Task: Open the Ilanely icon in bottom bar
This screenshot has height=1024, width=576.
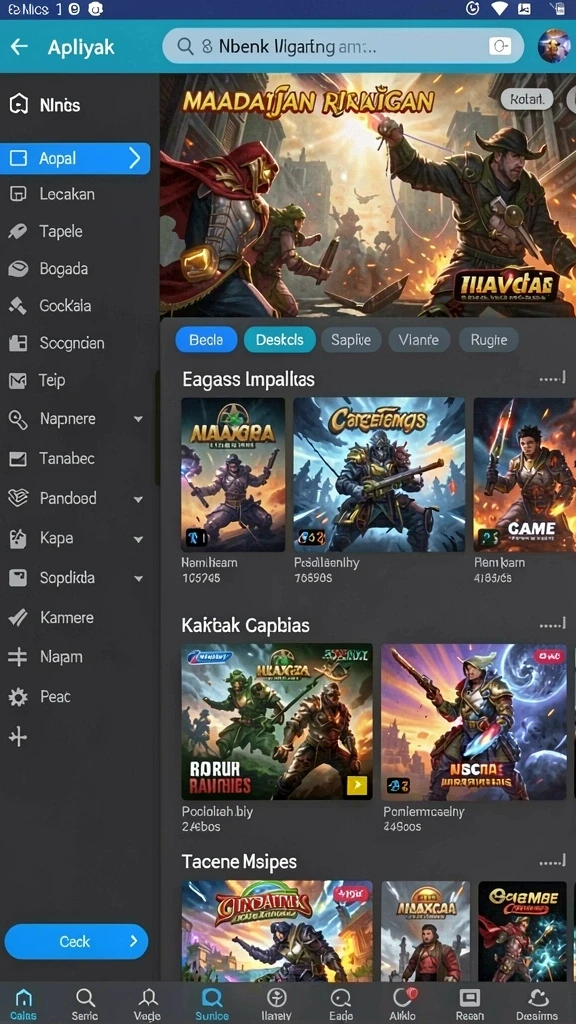Action: 277,997
